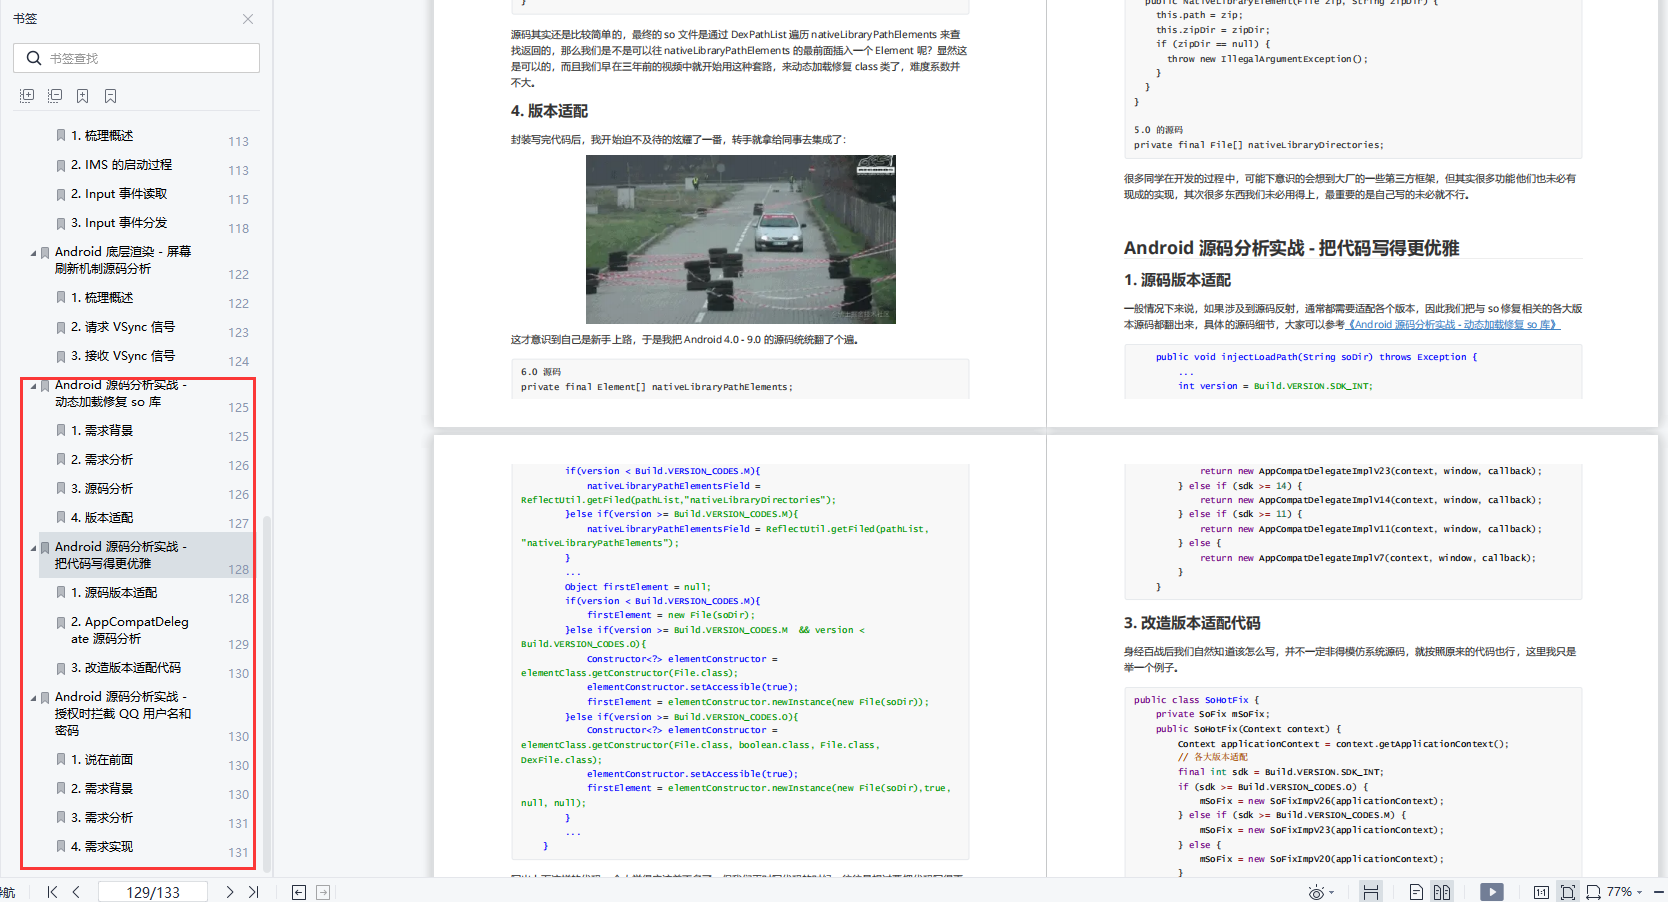
Task: Open bookmark '3. 源码分析'
Action: tap(101, 489)
